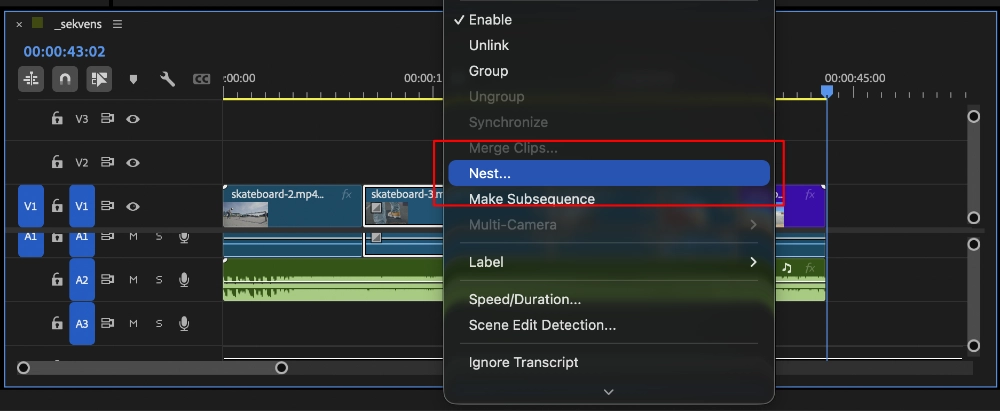The width and height of the screenshot is (1000, 411).
Task: Mute track A3 with M button
Action: pyautogui.click(x=133, y=324)
